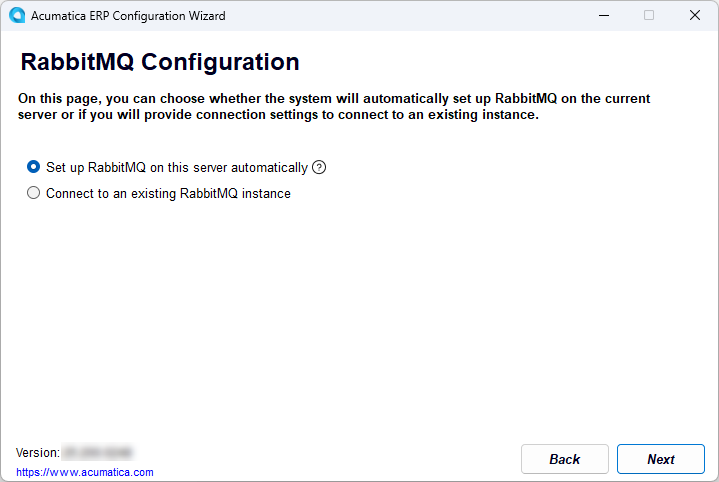The width and height of the screenshot is (719, 482).
Task: Click the Version label
Action: tap(38, 453)
